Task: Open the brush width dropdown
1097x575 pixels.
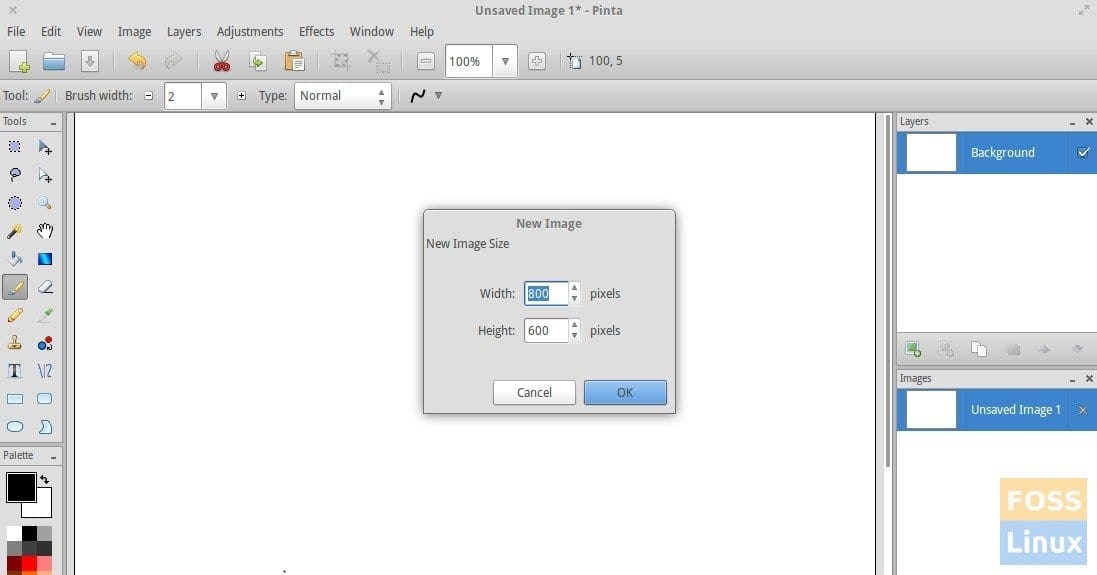Action: [x=214, y=96]
